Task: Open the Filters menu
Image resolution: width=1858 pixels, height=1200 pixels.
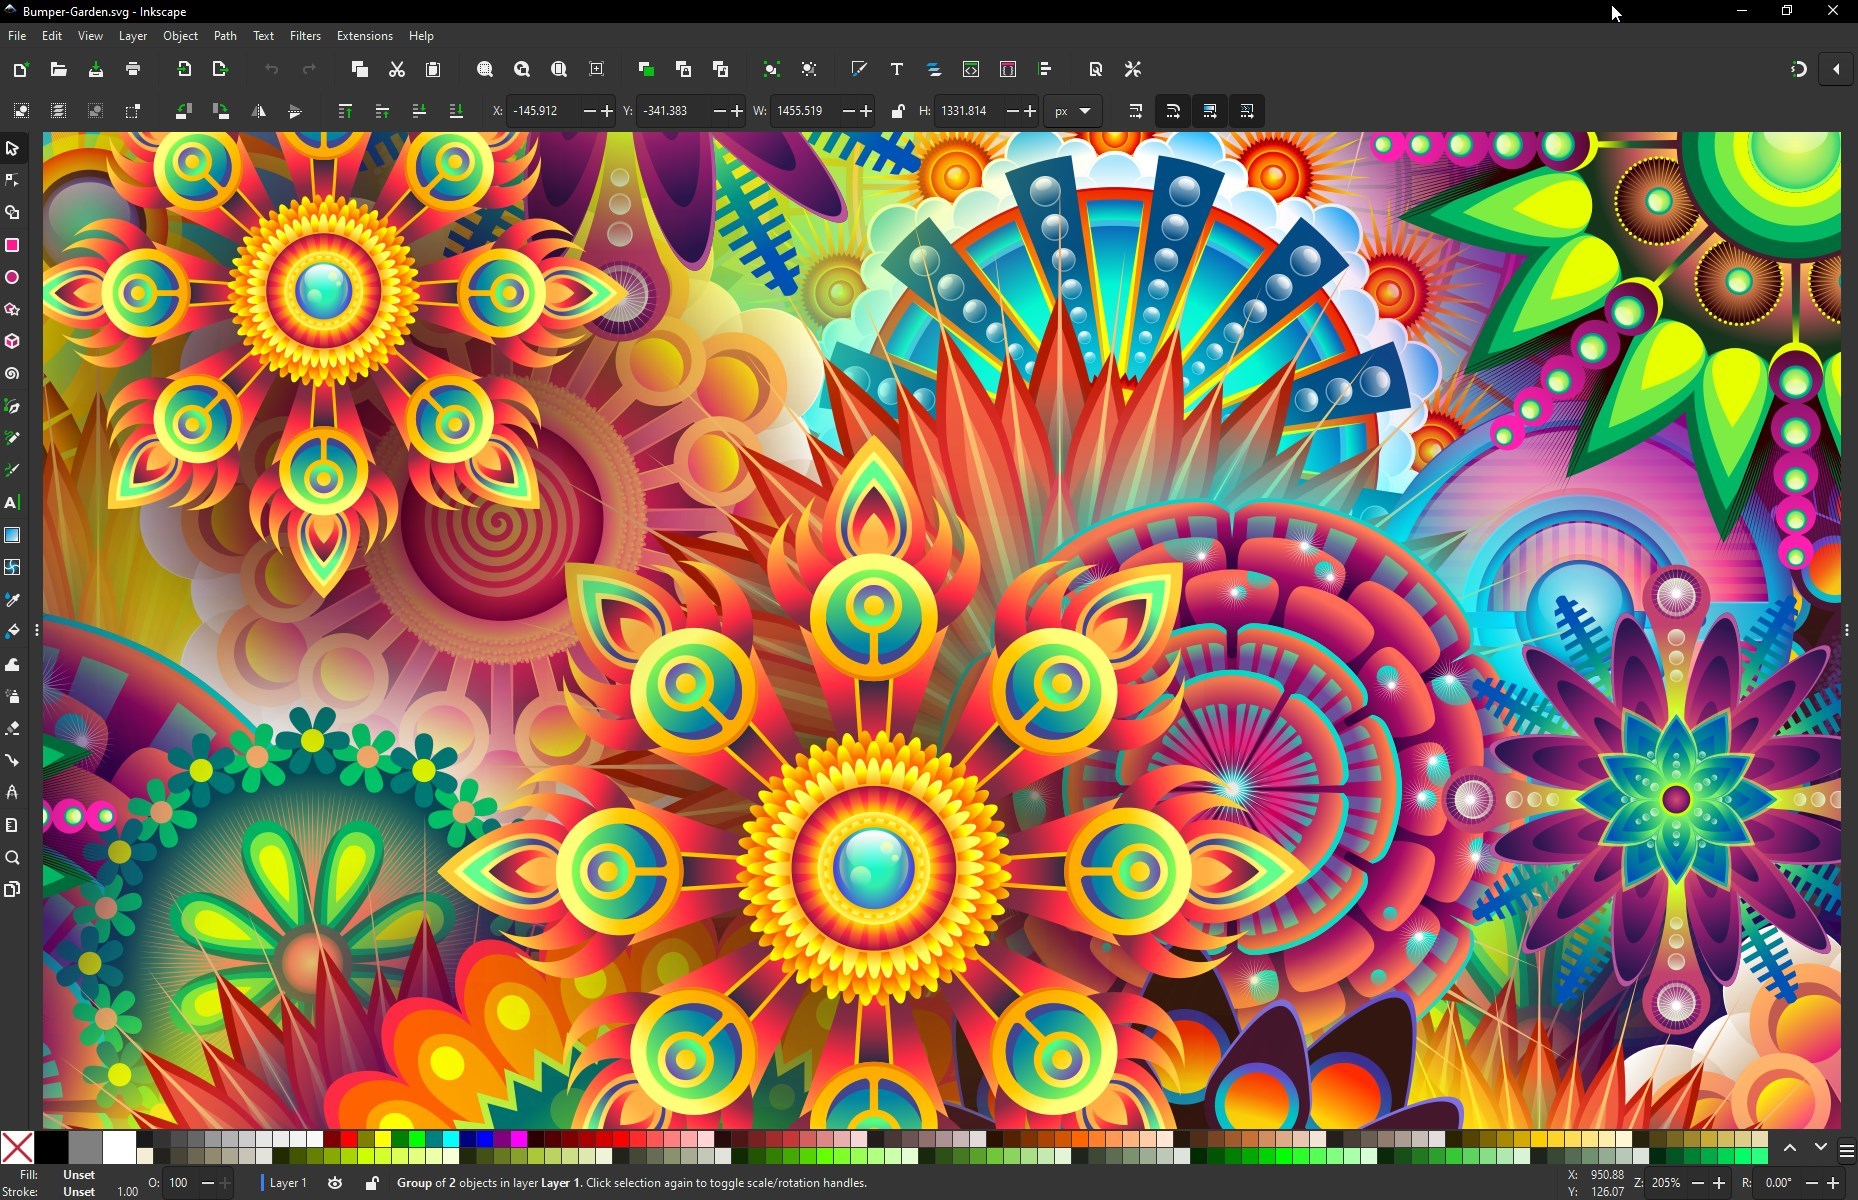Action: (x=305, y=36)
